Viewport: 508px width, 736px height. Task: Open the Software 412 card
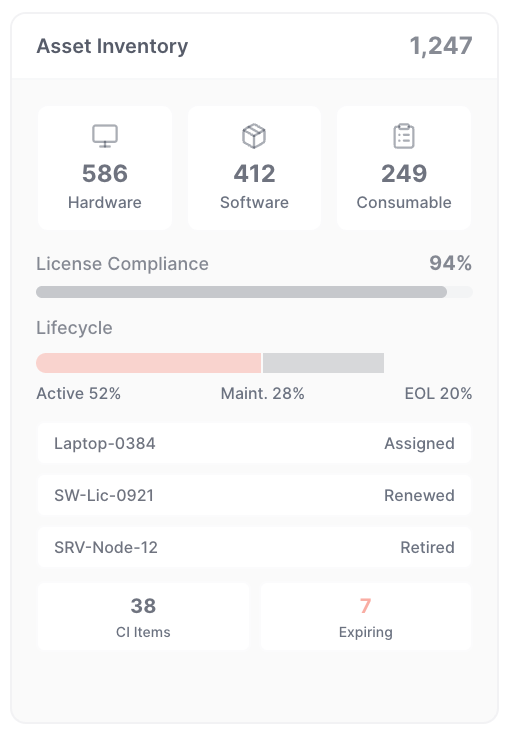(x=254, y=168)
